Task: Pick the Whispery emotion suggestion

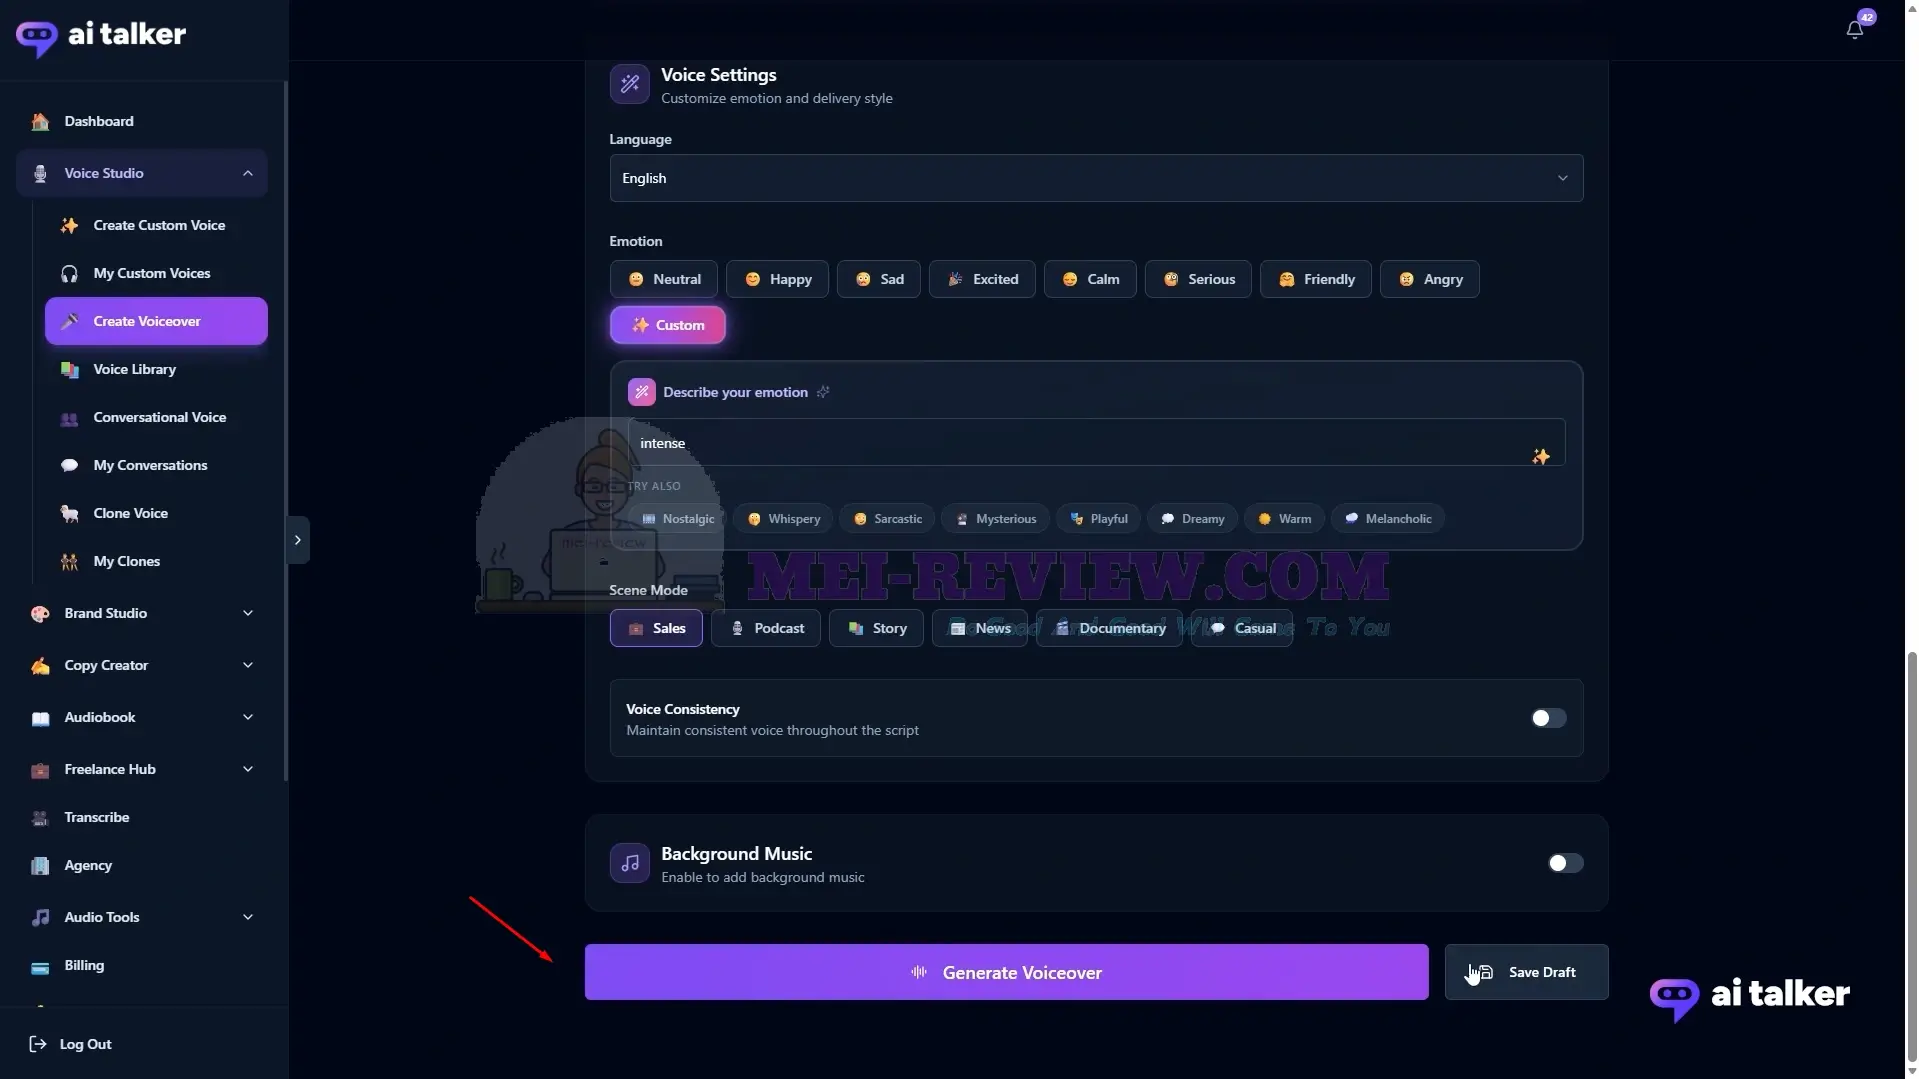Action: [x=783, y=519]
